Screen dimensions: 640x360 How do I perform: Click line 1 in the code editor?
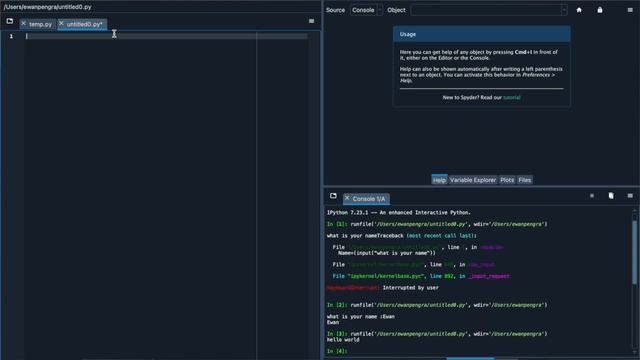point(167,36)
